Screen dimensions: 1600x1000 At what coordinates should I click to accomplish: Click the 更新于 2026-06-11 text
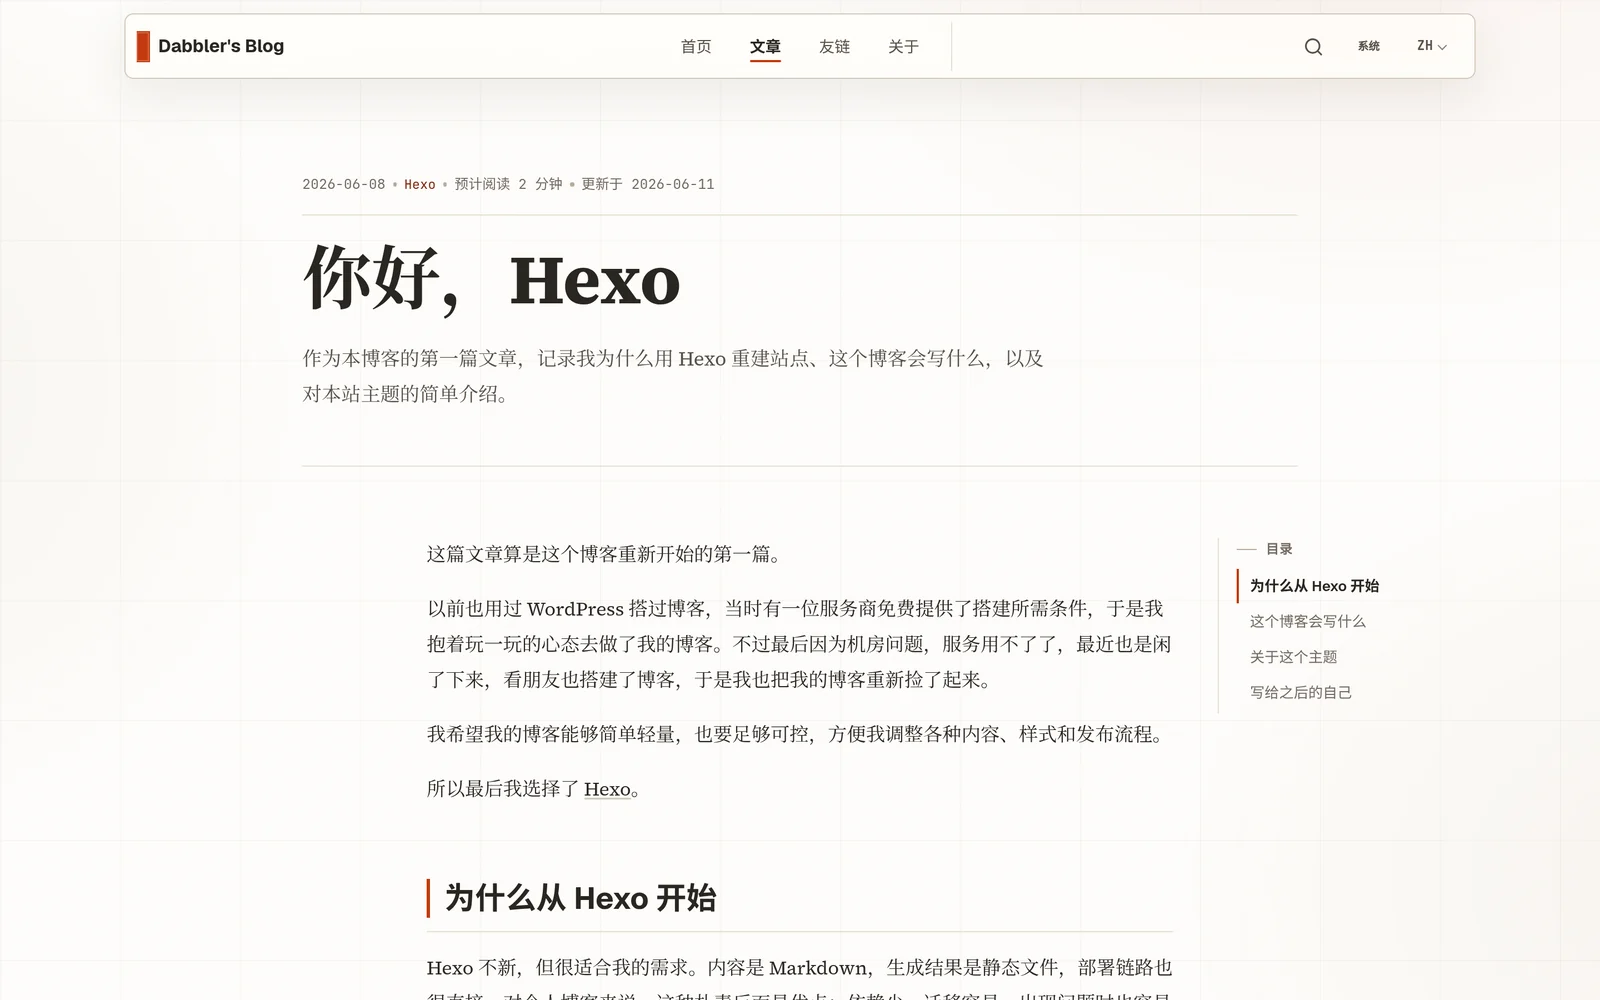[x=648, y=184]
